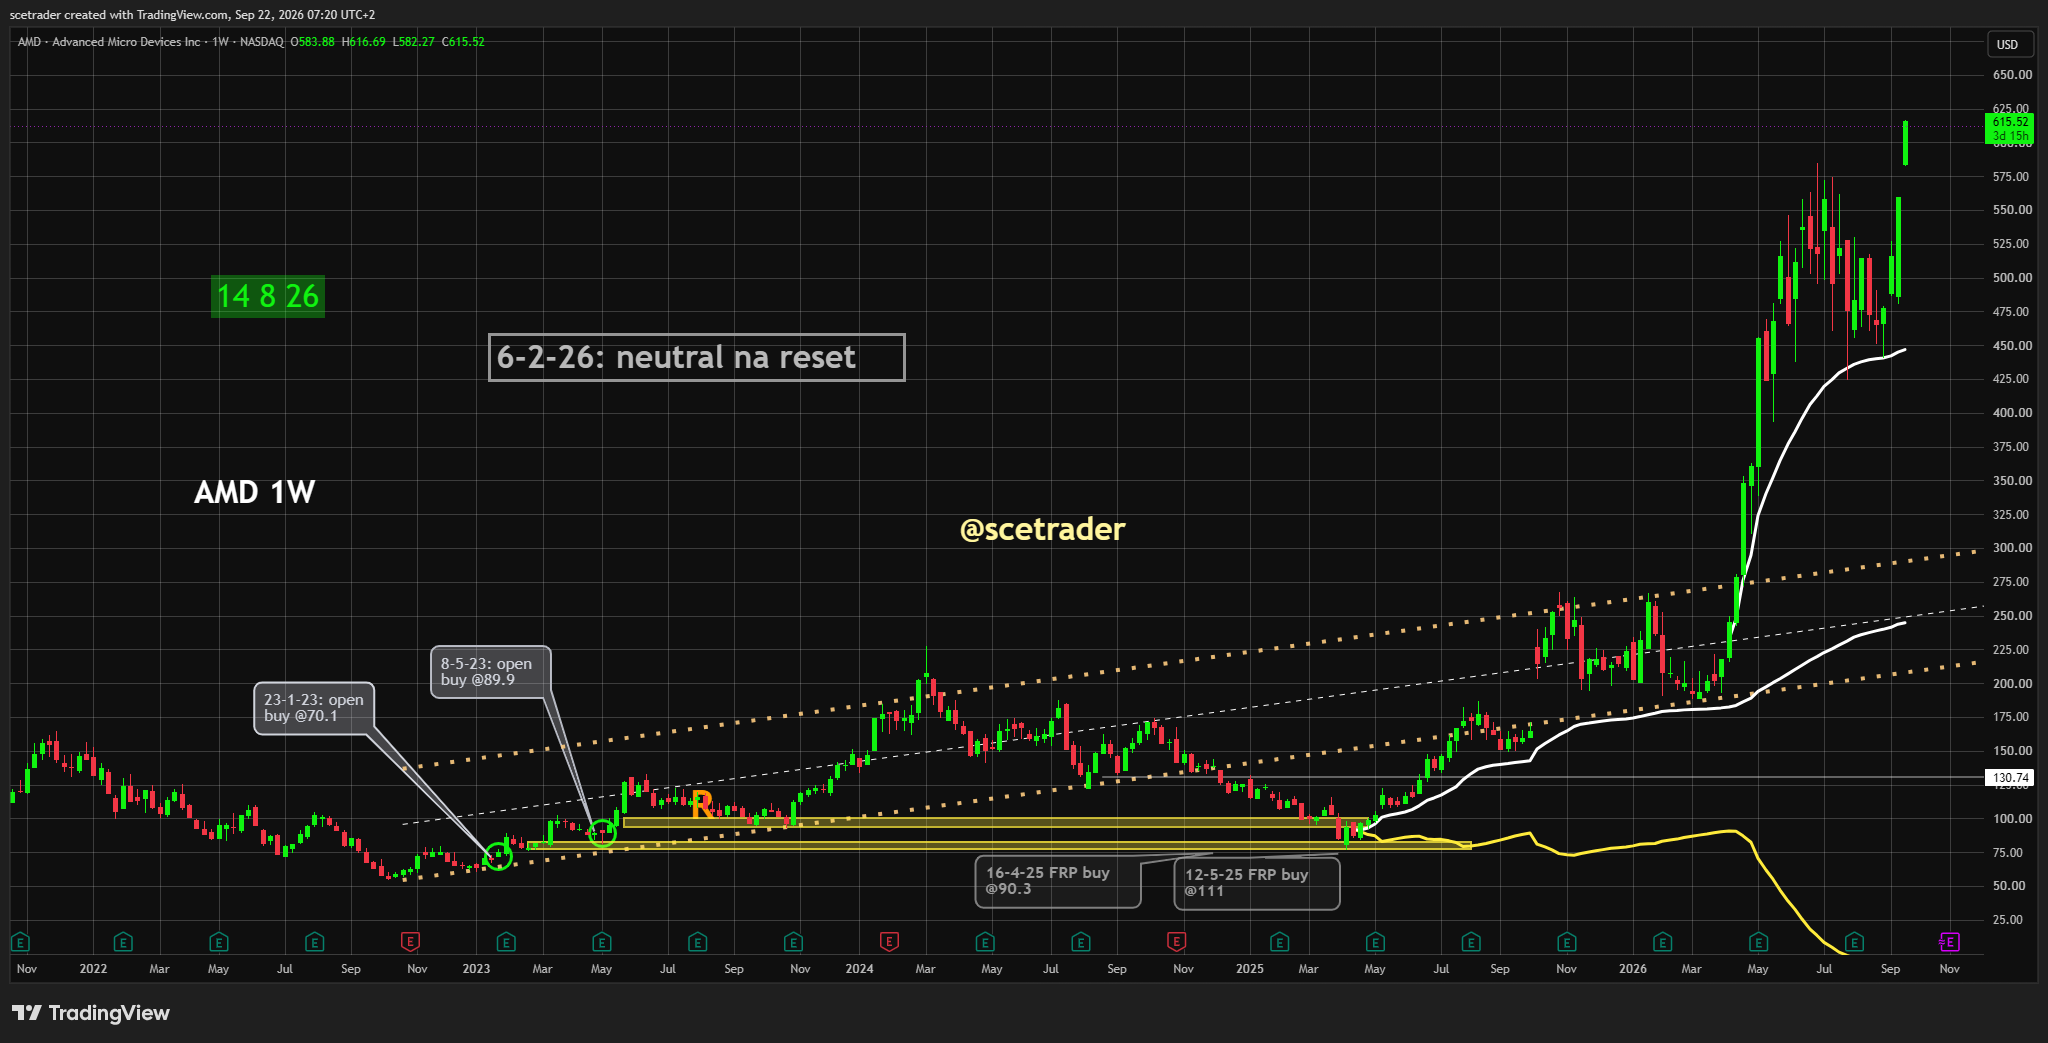This screenshot has width=2048, height=1043.
Task: Click the first green earnings marker near Nov 2021
Action: point(20,942)
